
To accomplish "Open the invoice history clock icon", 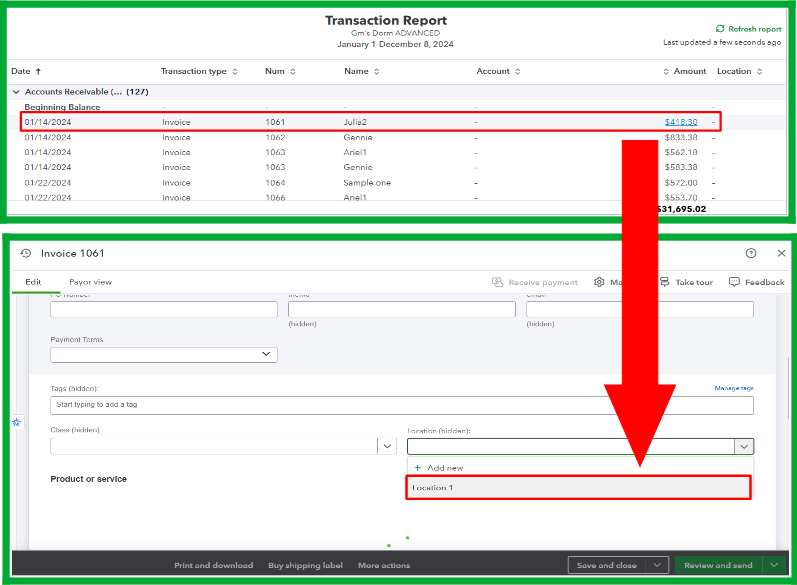I will coord(26,253).
